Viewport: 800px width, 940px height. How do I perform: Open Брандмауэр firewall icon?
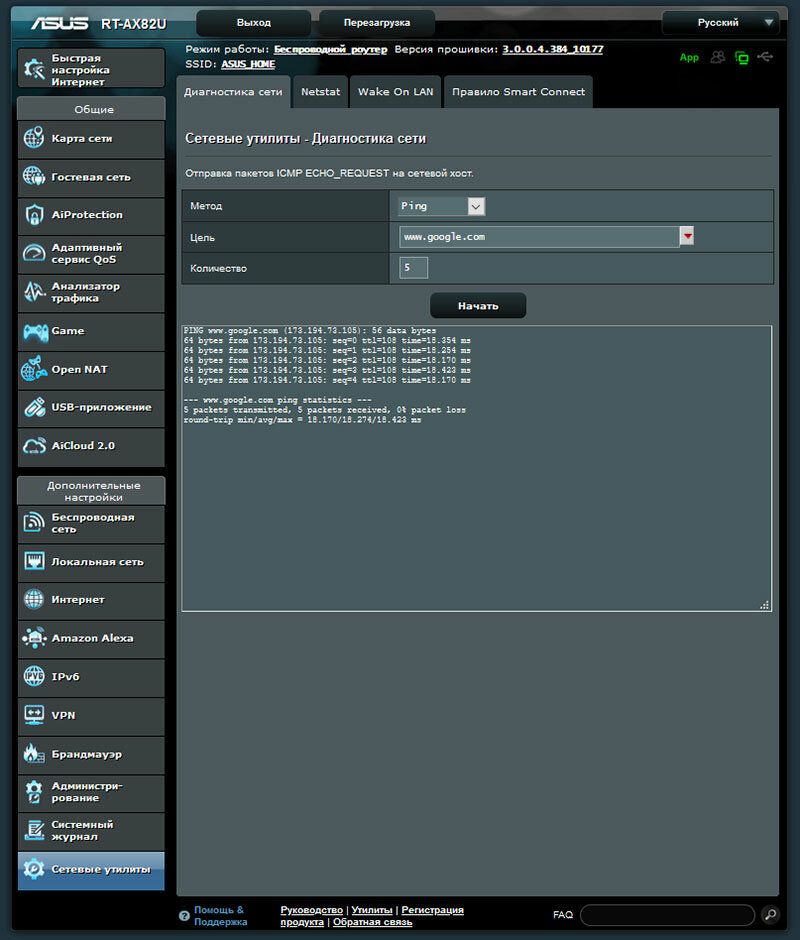[x=34, y=753]
